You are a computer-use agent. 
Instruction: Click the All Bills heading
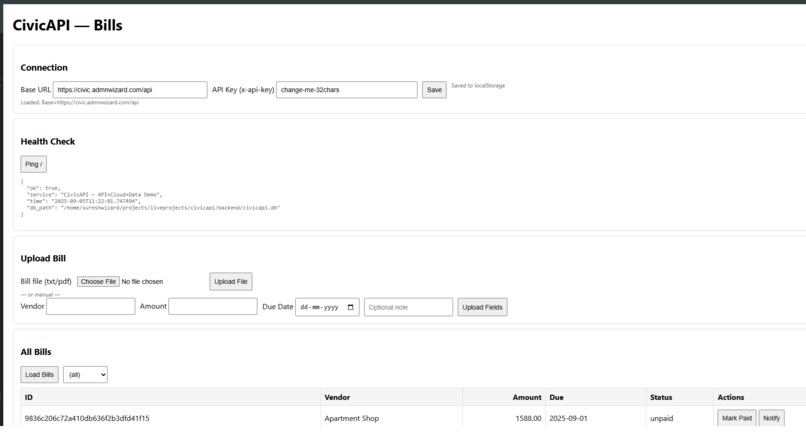click(36, 352)
